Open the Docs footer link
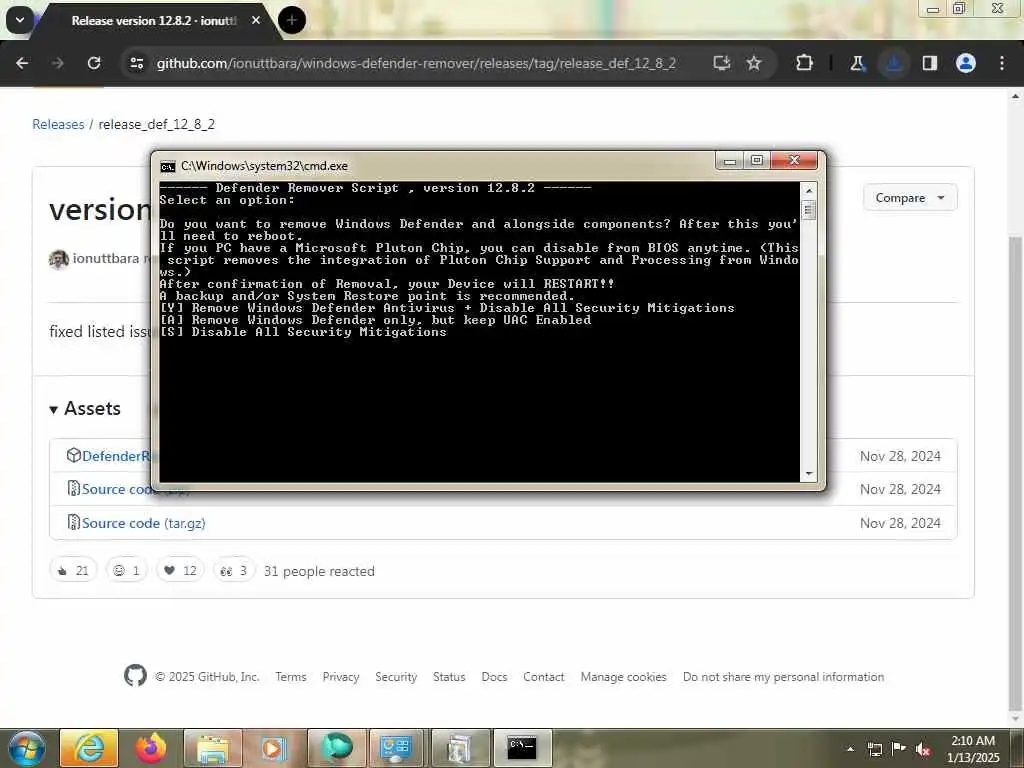 (494, 677)
